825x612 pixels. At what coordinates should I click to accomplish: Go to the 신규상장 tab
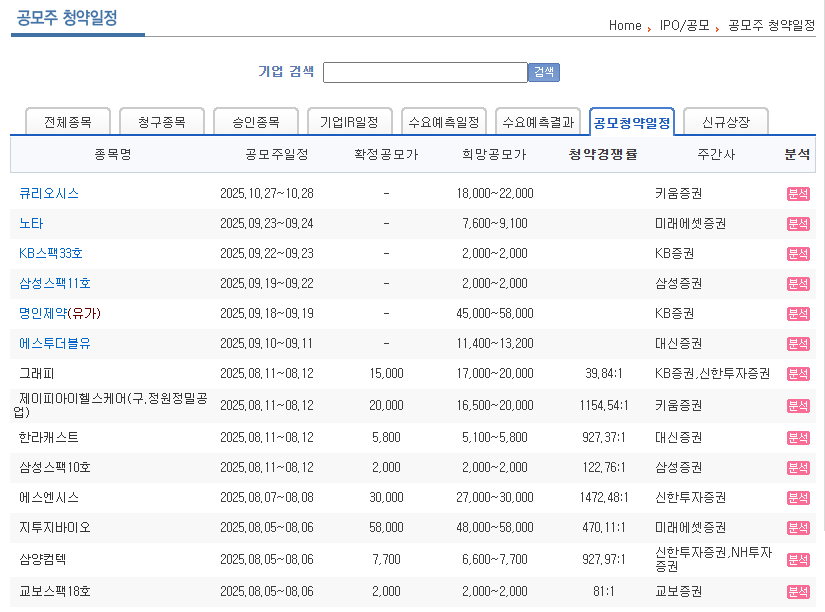[726, 122]
